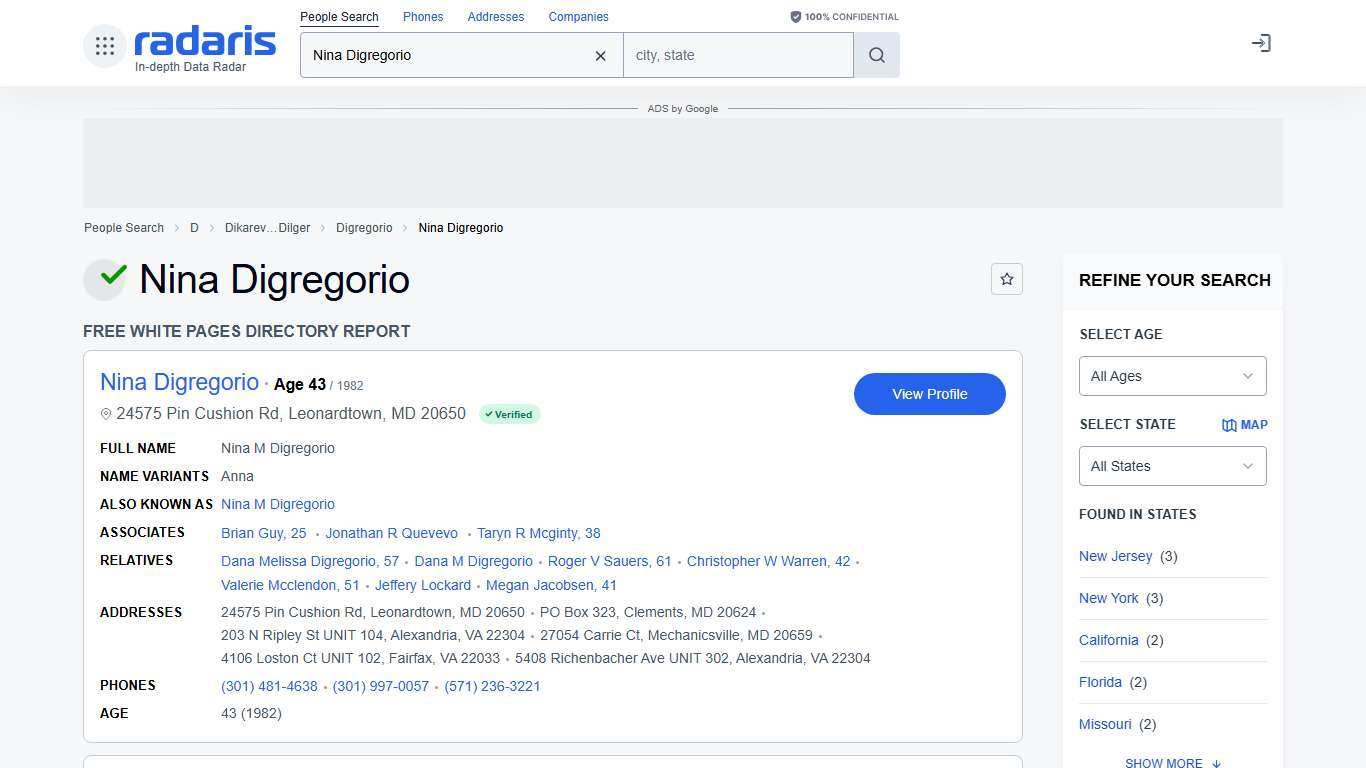
Task: Click the Radaris apps grid icon
Action: tap(104, 45)
